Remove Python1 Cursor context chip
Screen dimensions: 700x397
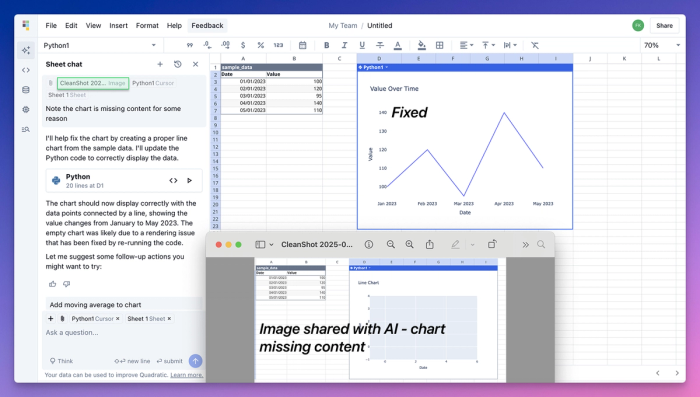click(117, 319)
